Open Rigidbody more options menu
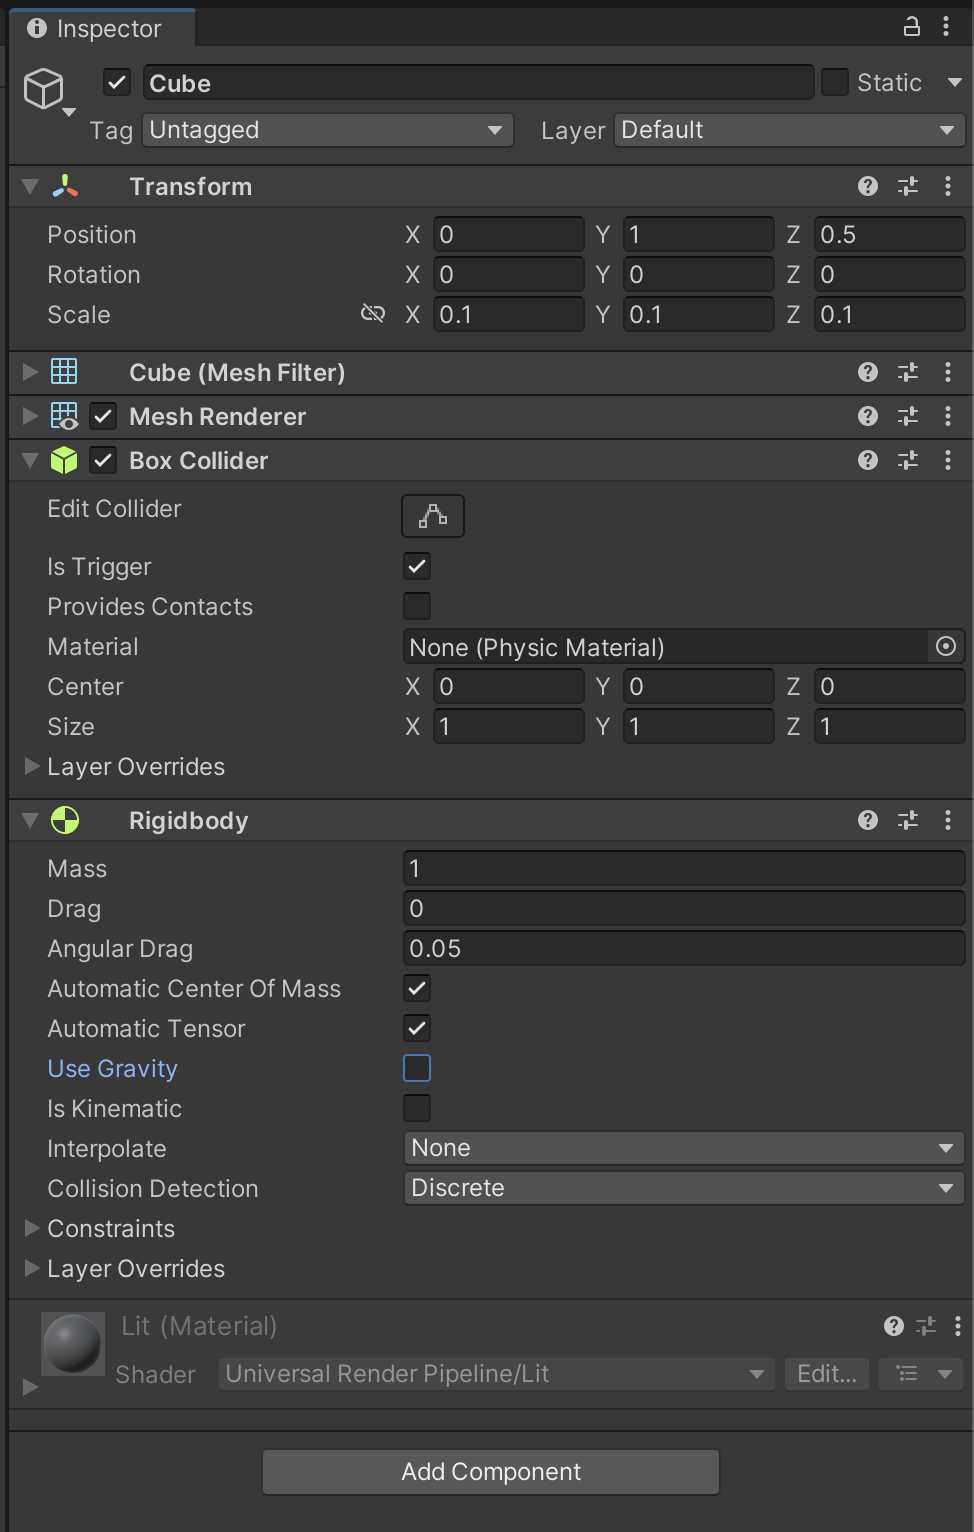 click(x=948, y=820)
